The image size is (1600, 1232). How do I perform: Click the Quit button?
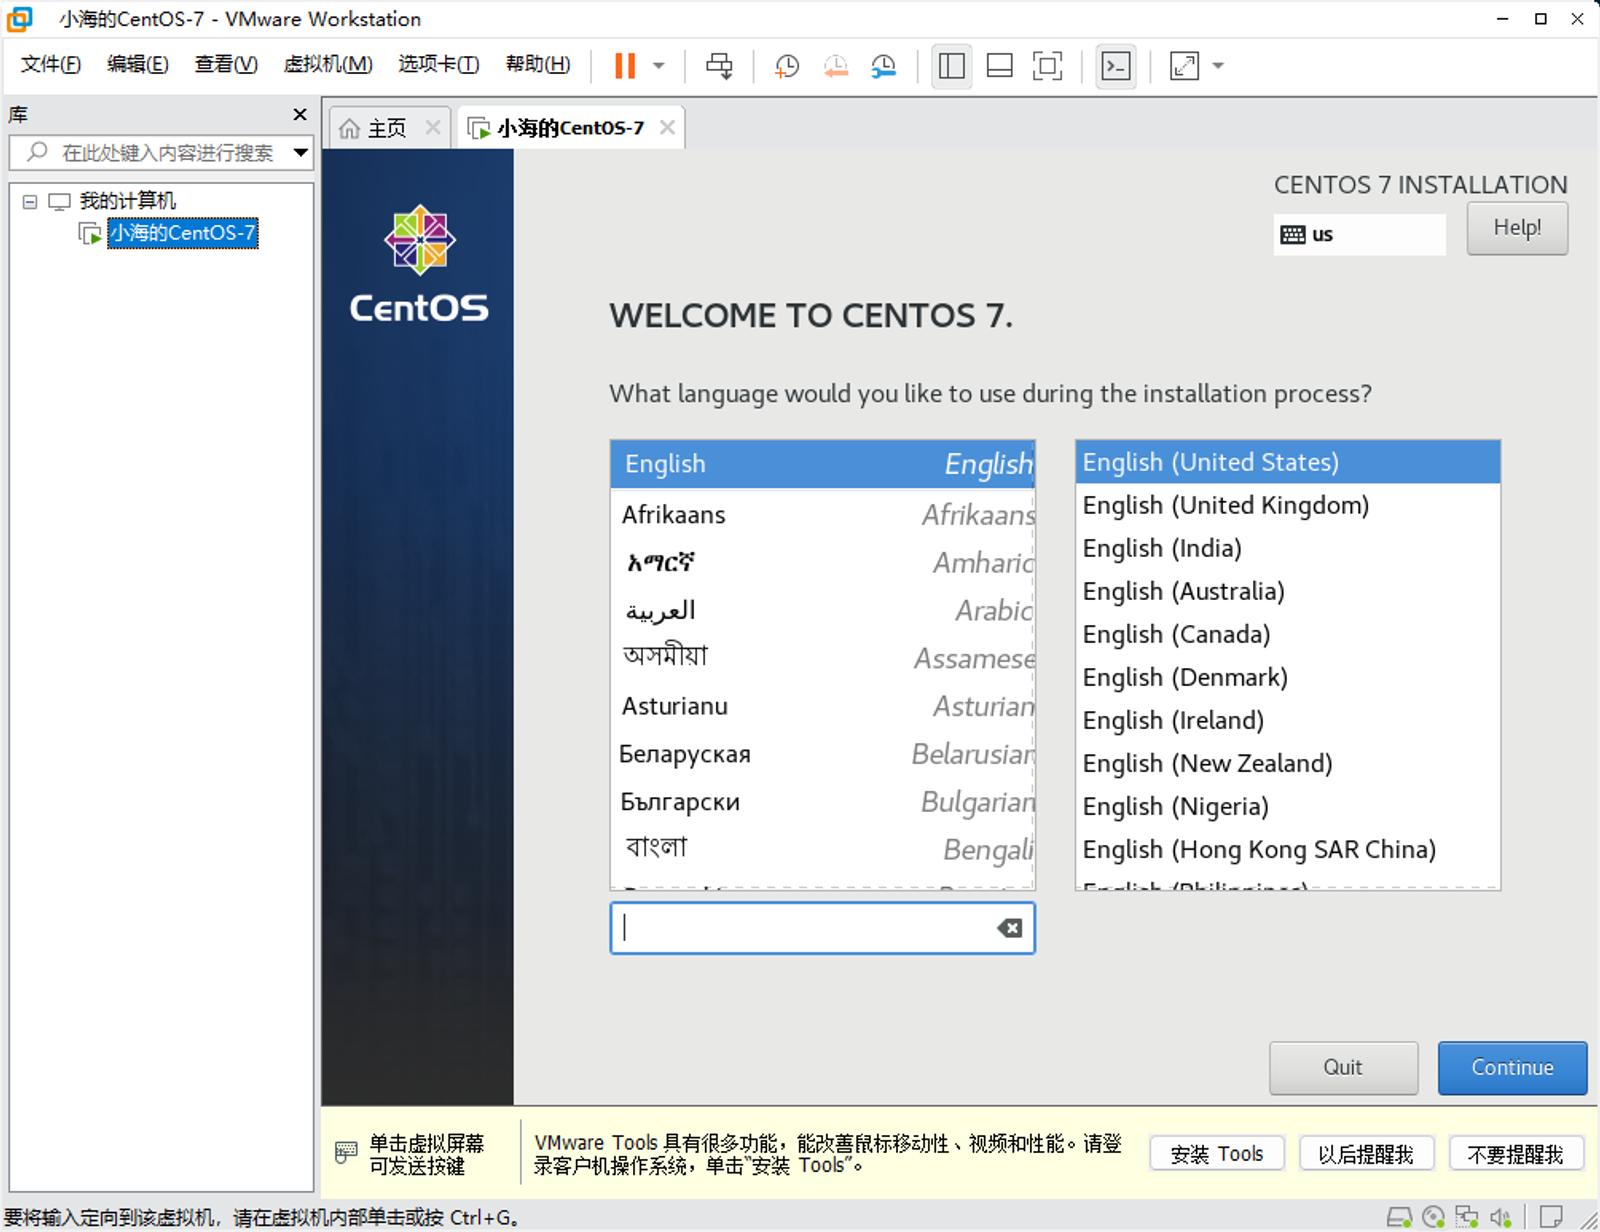pyautogui.click(x=1343, y=1067)
